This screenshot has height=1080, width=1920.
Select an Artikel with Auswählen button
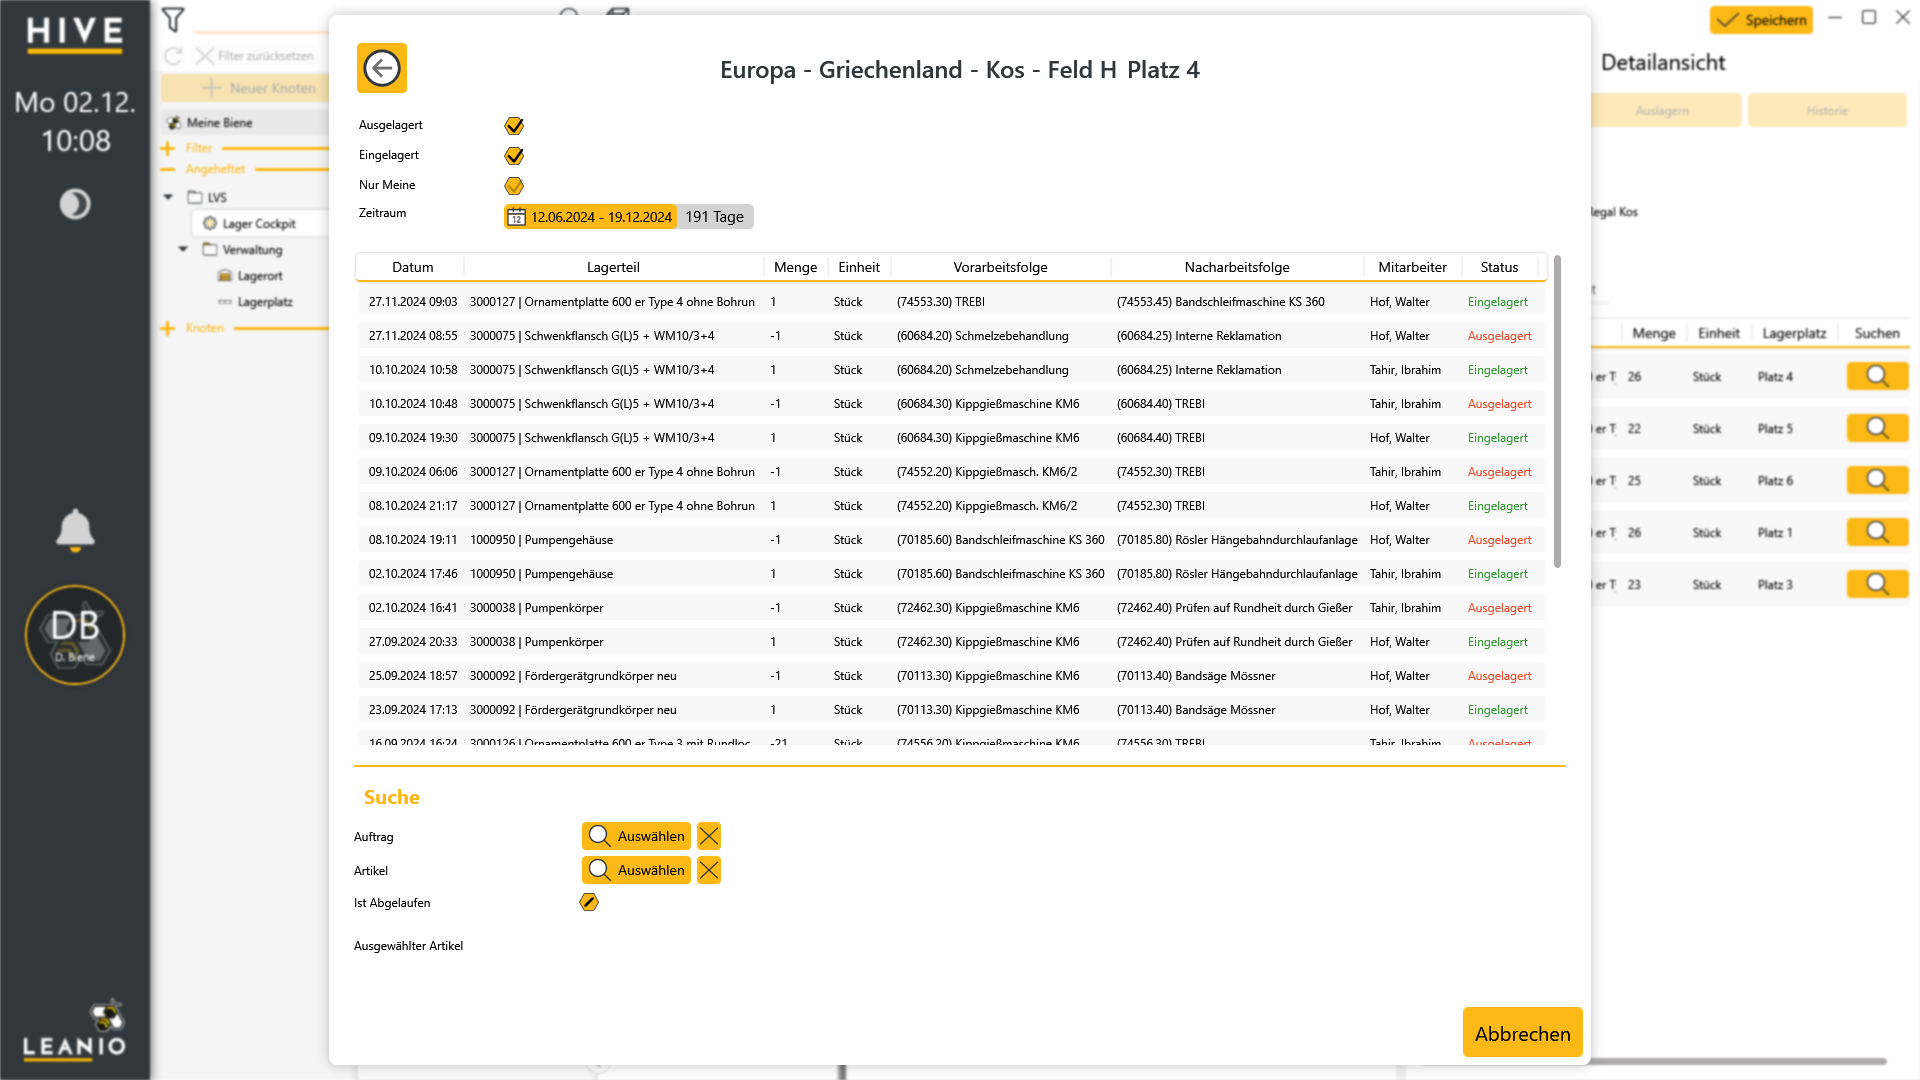pos(636,870)
